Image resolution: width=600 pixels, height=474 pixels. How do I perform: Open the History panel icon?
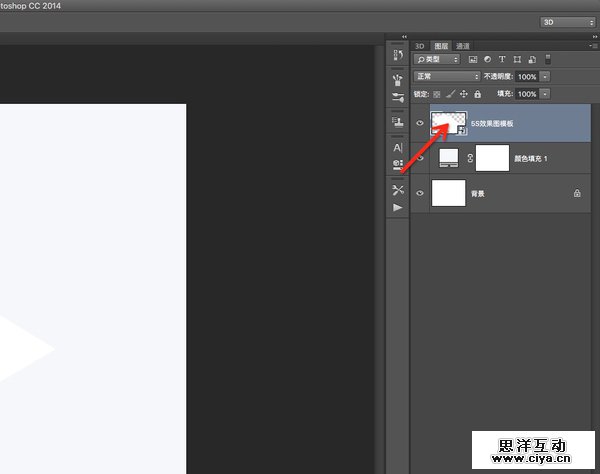click(398, 55)
